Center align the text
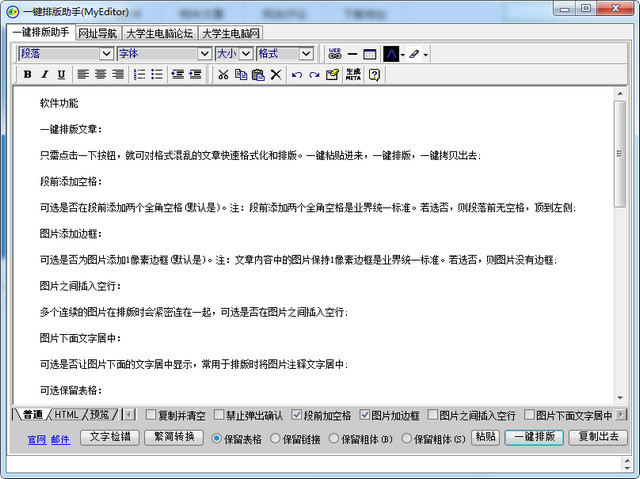640x479 pixels. [x=100, y=74]
